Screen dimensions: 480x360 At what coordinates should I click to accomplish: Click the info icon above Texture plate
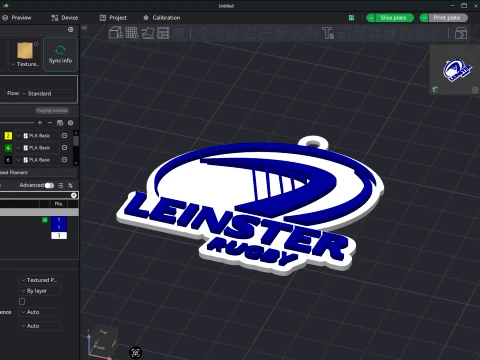click(36, 44)
